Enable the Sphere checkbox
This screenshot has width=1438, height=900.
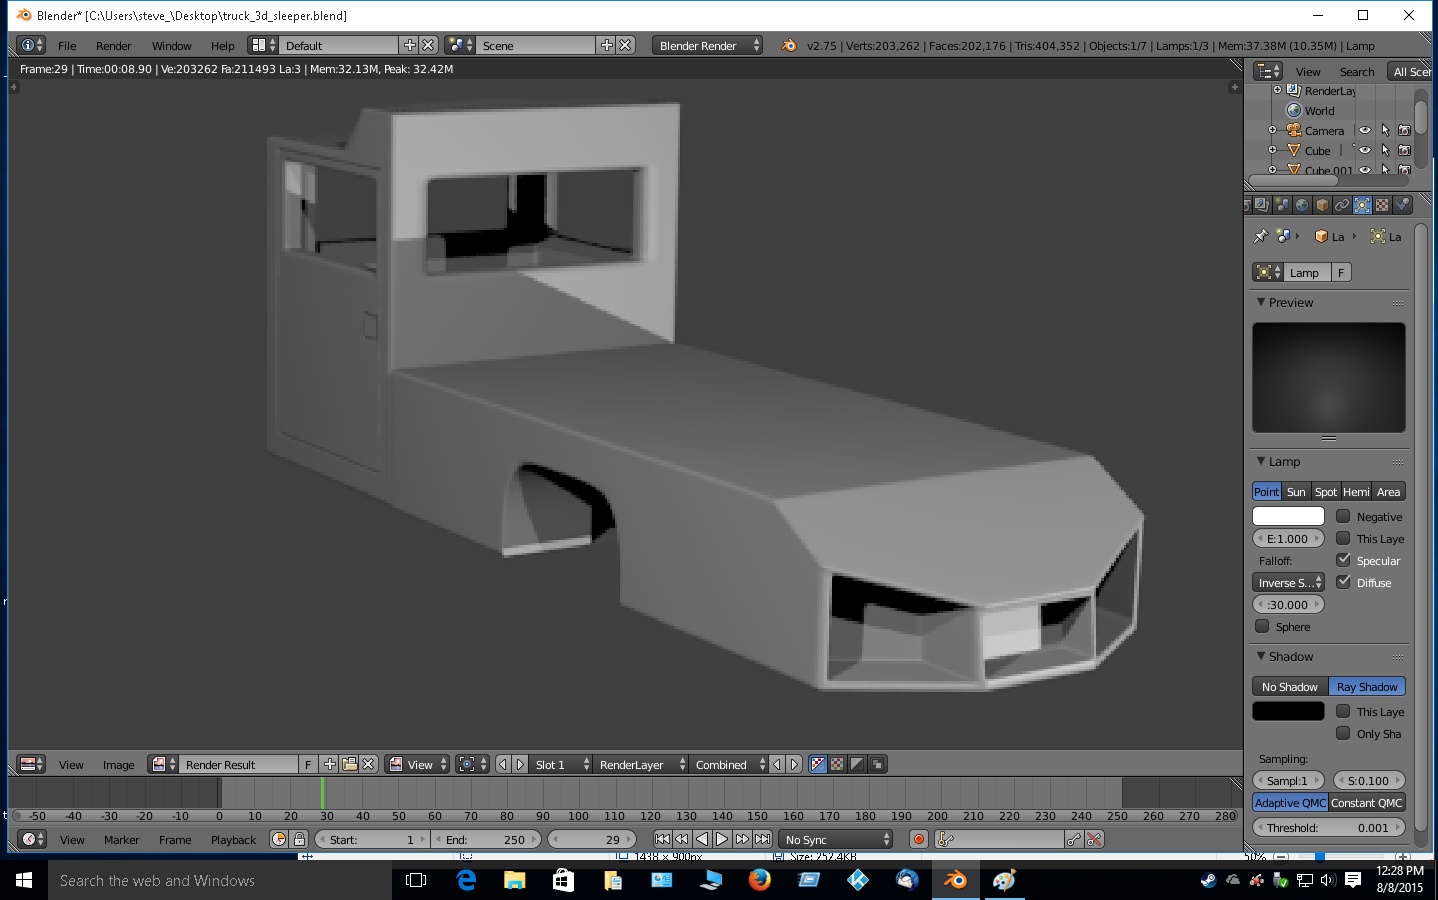pyautogui.click(x=1262, y=627)
